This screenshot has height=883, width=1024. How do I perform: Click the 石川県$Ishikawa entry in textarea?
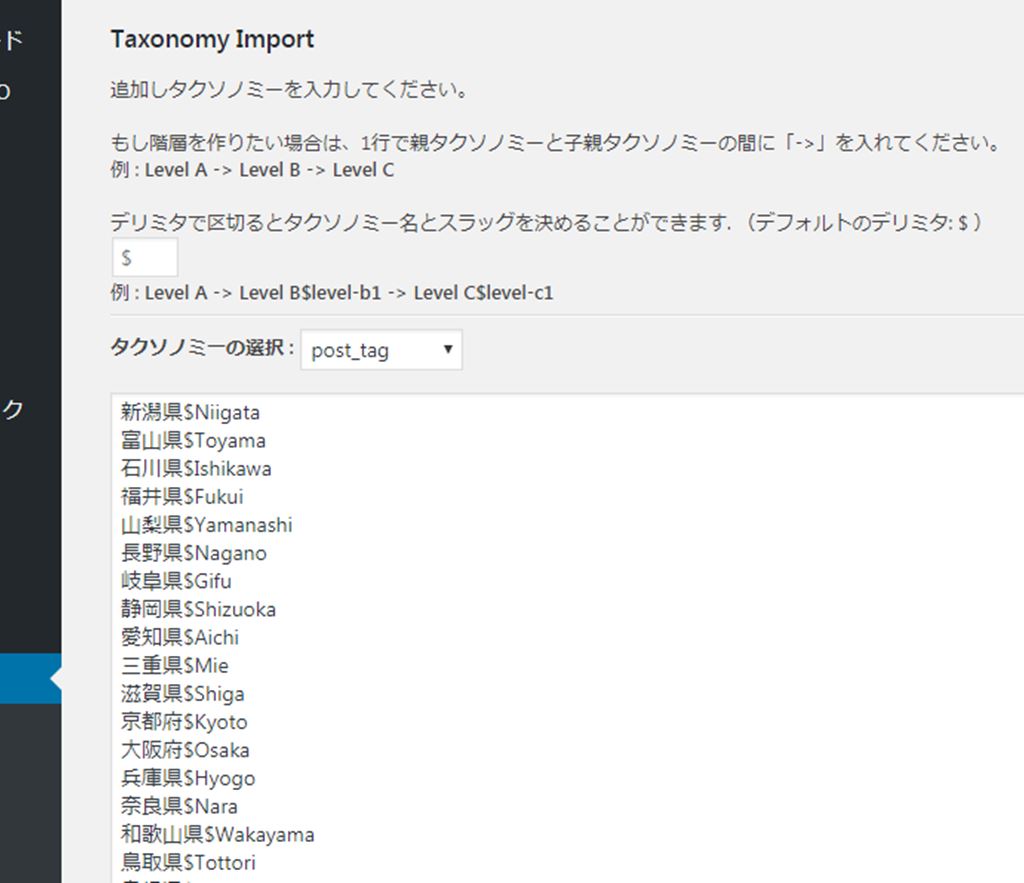click(196, 469)
